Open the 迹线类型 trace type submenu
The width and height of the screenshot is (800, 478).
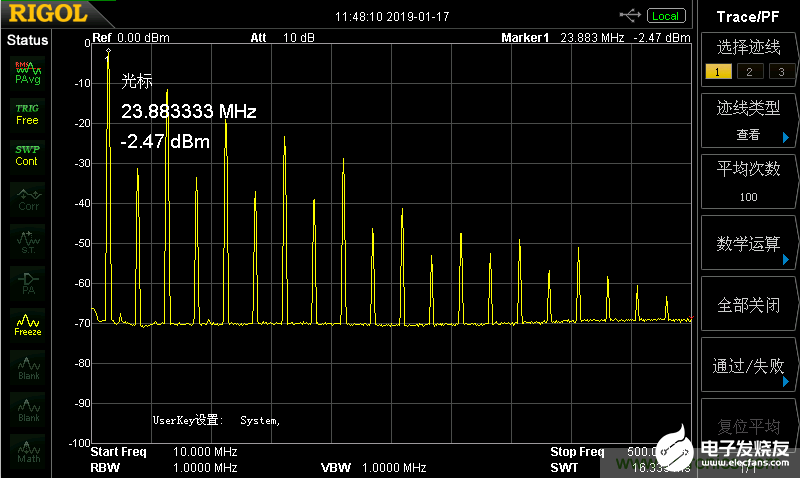[748, 120]
